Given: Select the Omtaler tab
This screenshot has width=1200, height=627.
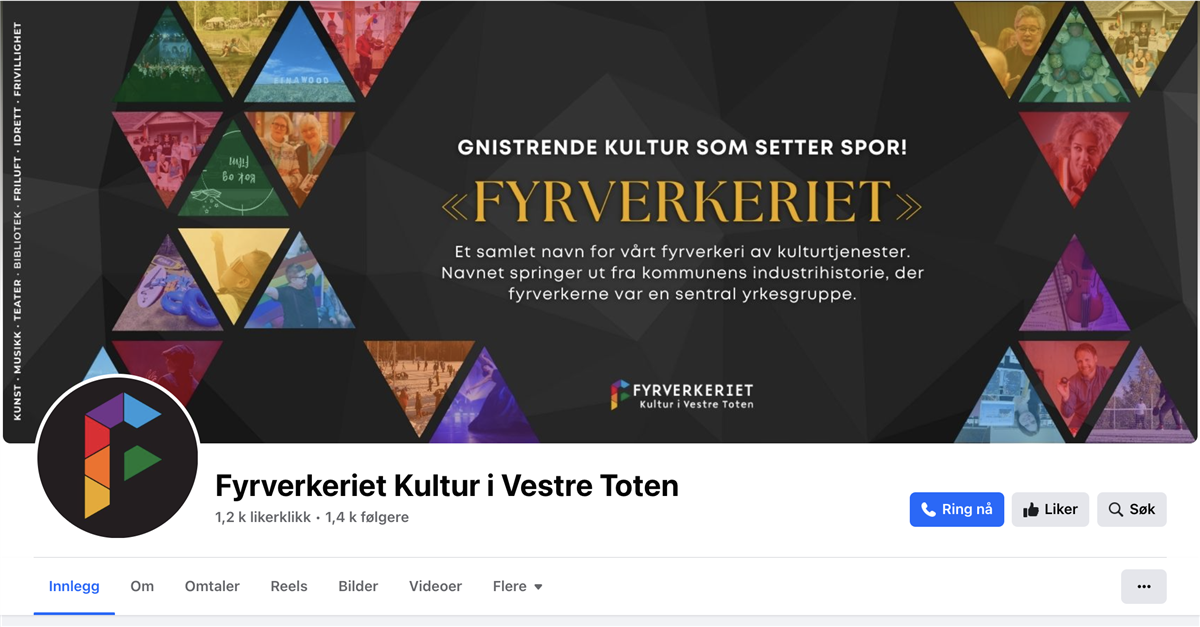Looking at the screenshot, I should click(x=212, y=586).
